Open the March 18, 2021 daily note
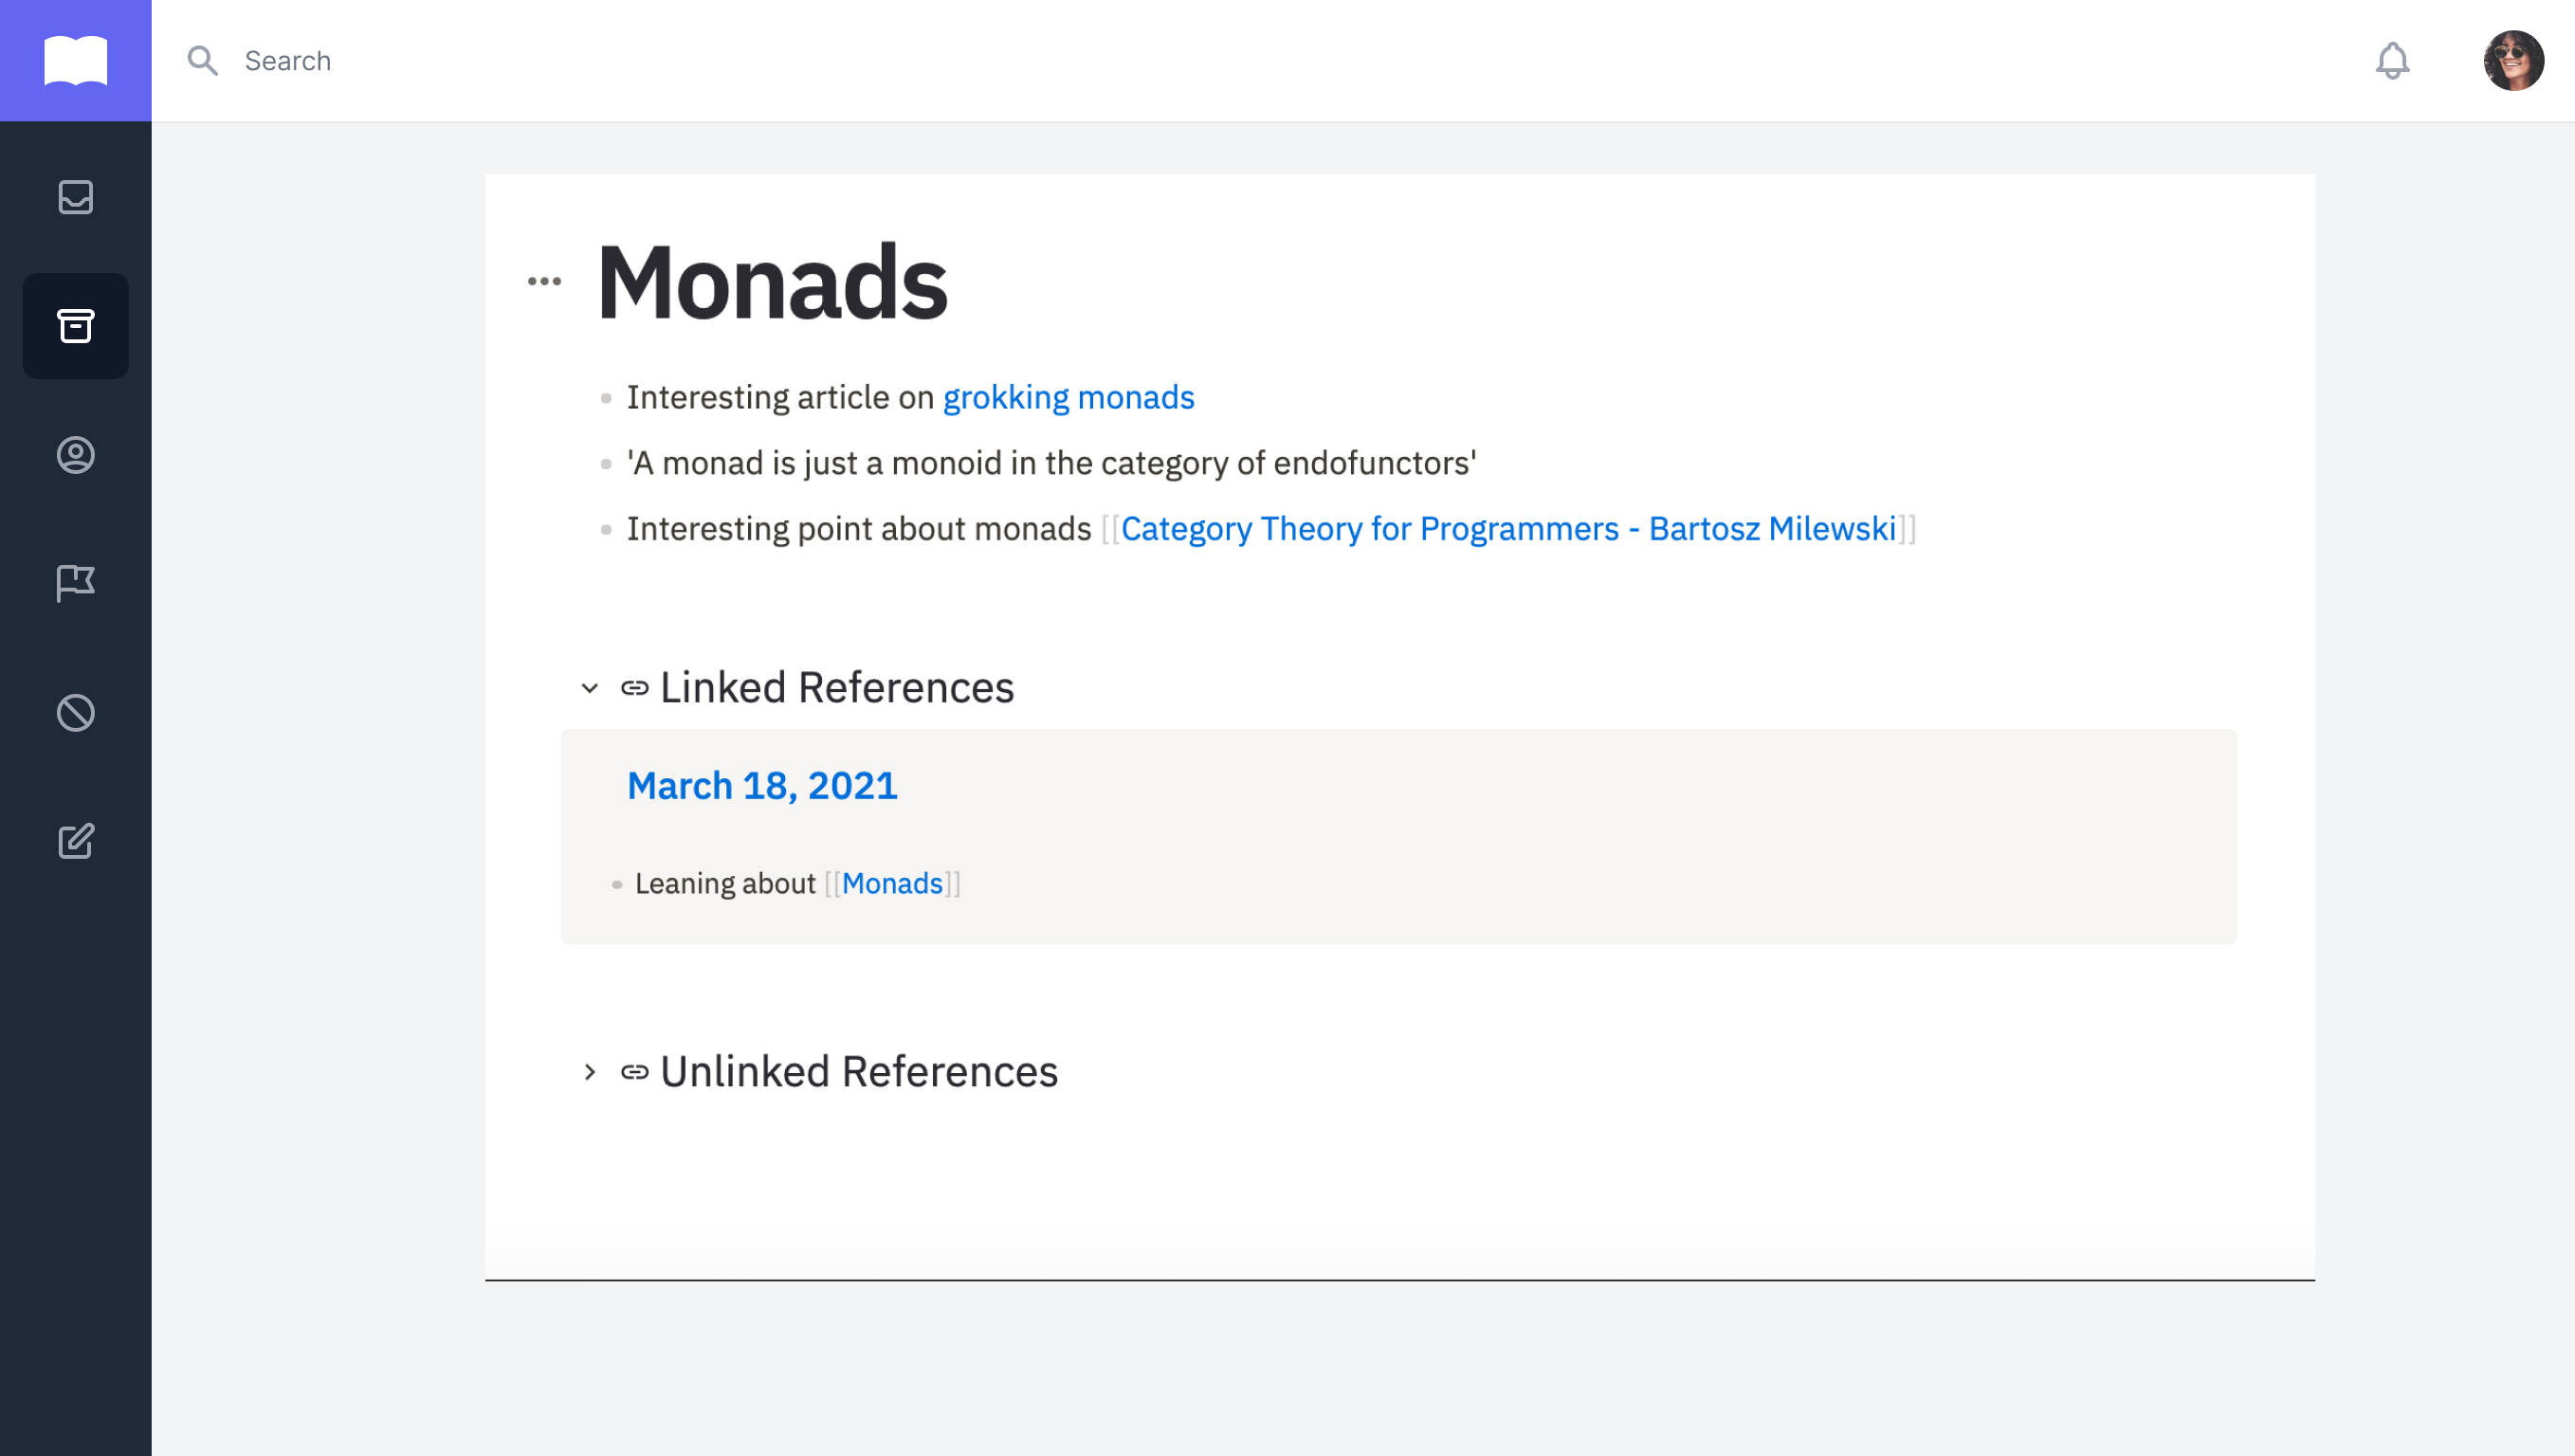The image size is (2575, 1456). [x=762, y=786]
